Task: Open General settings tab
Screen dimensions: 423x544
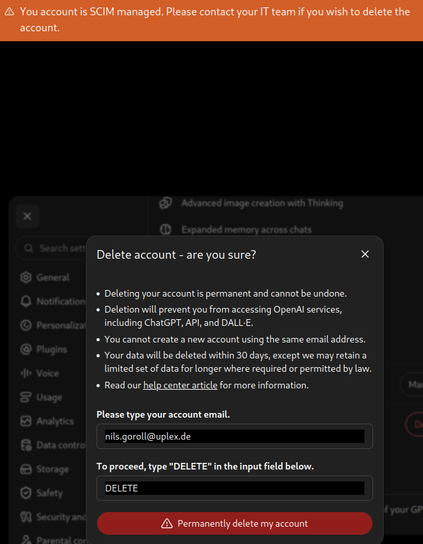Action: (x=45, y=278)
